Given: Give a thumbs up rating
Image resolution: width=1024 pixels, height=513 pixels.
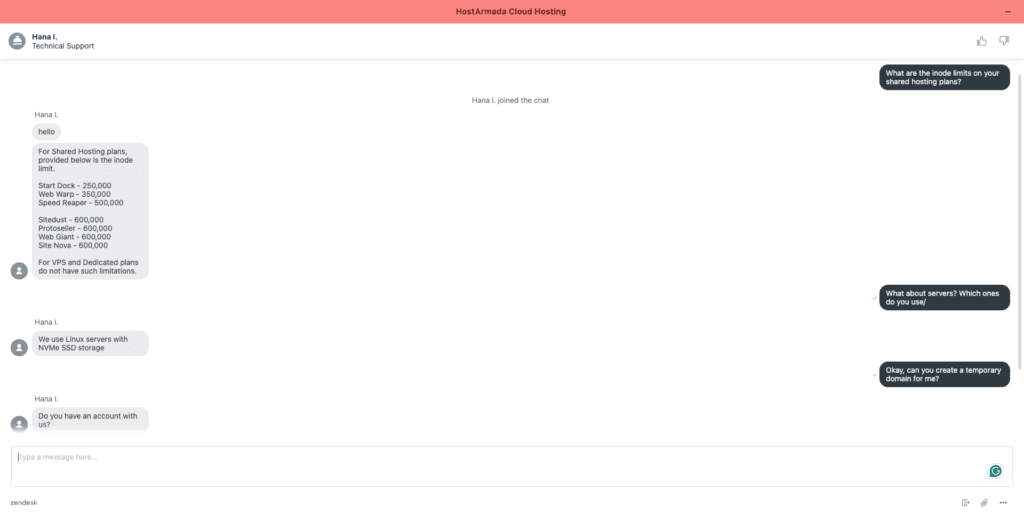Looking at the screenshot, I should 981,41.
